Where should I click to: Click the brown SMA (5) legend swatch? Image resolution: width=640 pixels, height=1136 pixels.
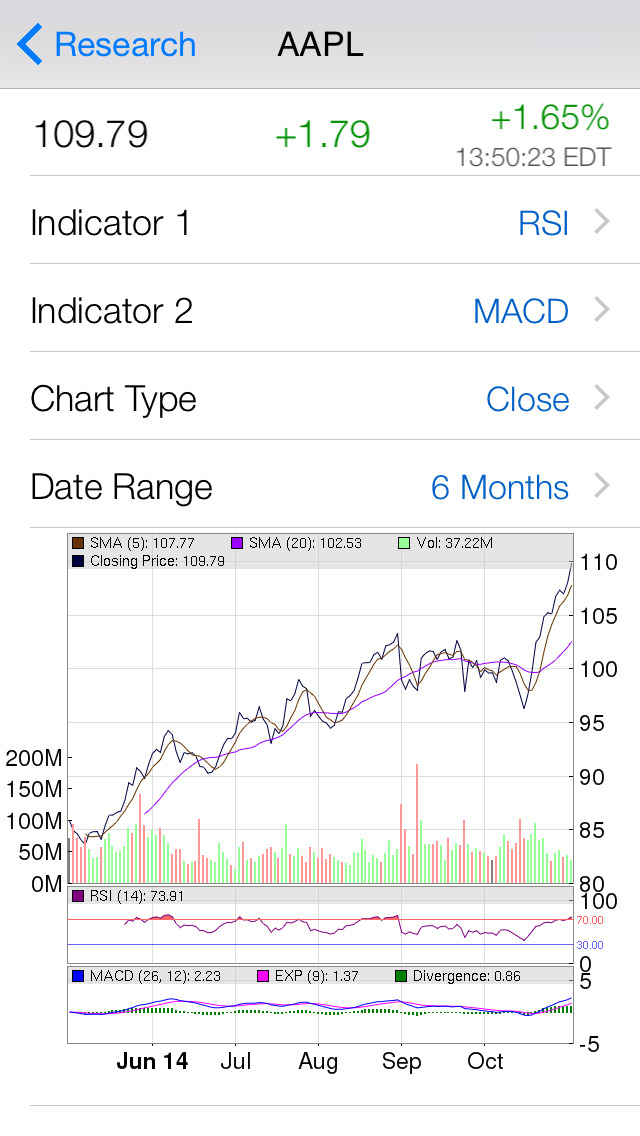pos(78,543)
